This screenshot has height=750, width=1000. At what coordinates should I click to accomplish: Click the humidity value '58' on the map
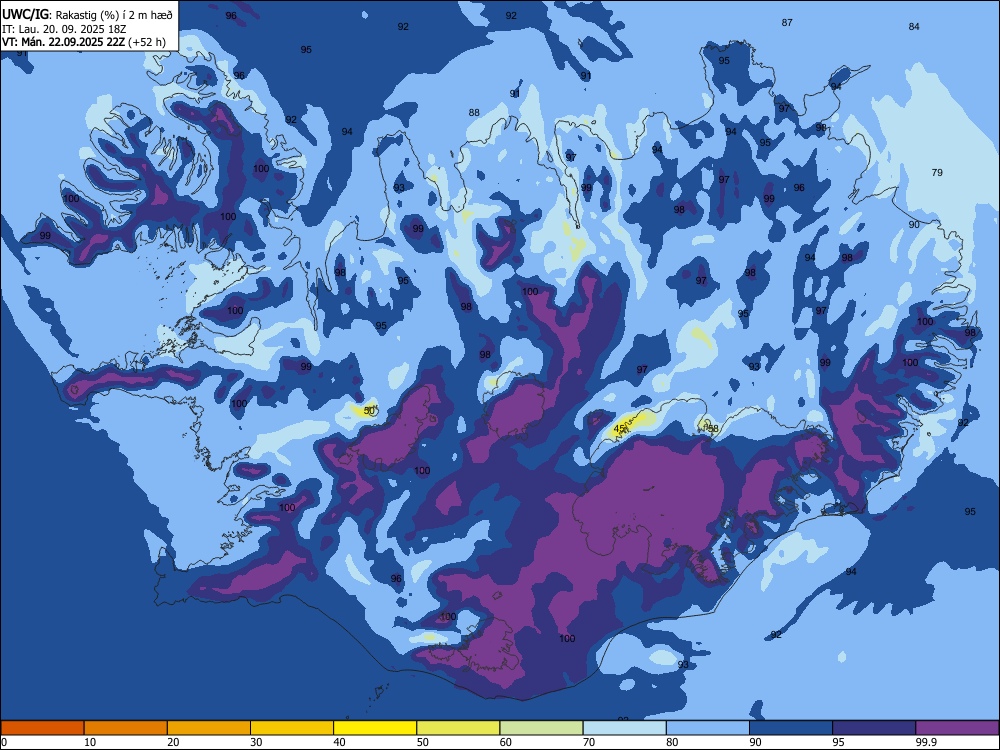[713, 428]
